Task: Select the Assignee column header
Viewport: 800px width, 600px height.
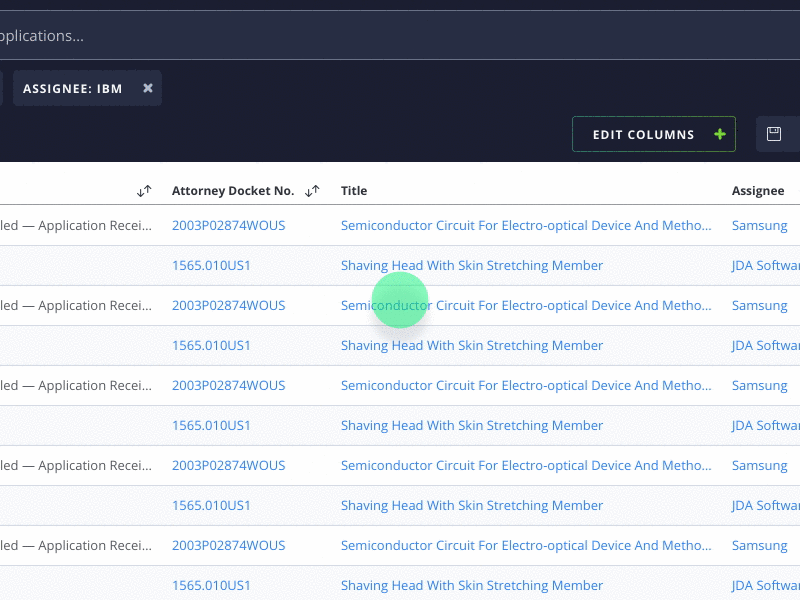Action: (758, 191)
